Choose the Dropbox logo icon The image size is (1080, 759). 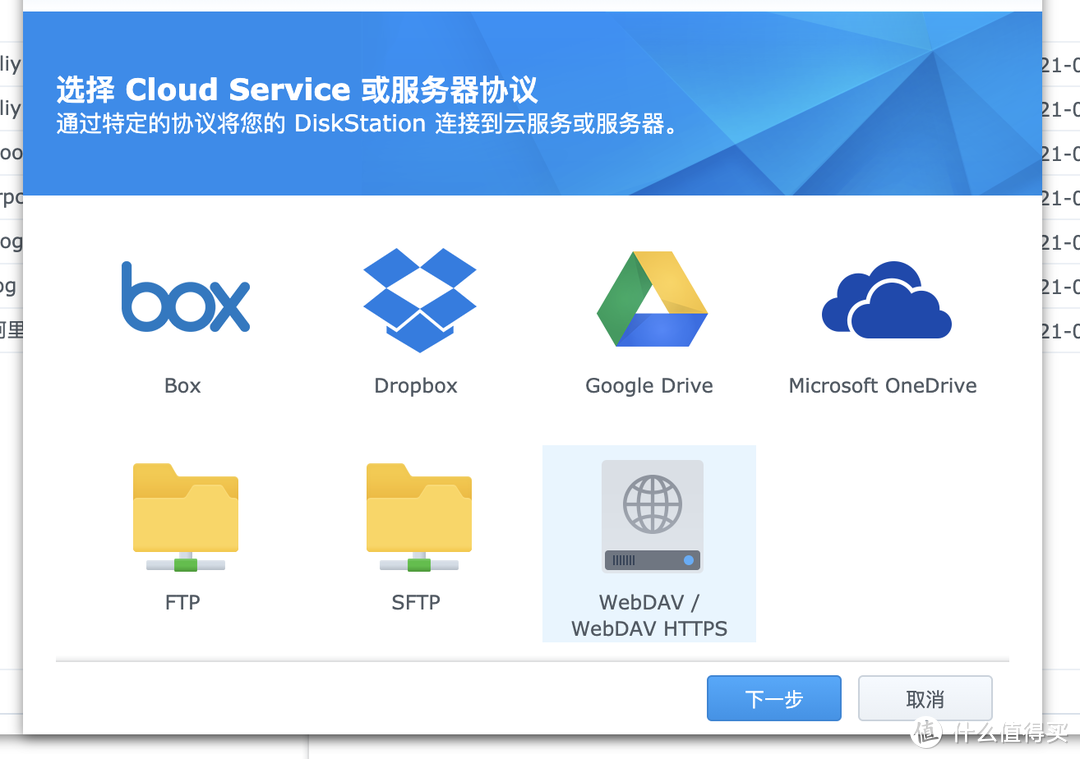tap(419, 300)
